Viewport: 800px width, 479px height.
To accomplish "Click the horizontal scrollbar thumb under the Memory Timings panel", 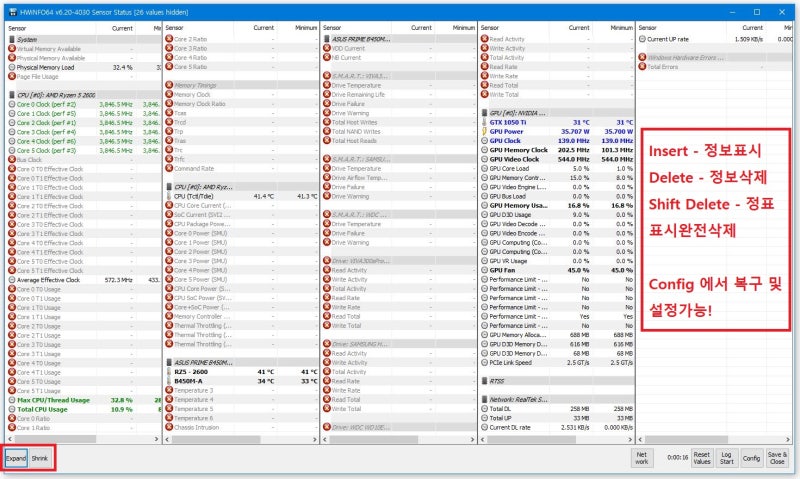I will 216,439.
